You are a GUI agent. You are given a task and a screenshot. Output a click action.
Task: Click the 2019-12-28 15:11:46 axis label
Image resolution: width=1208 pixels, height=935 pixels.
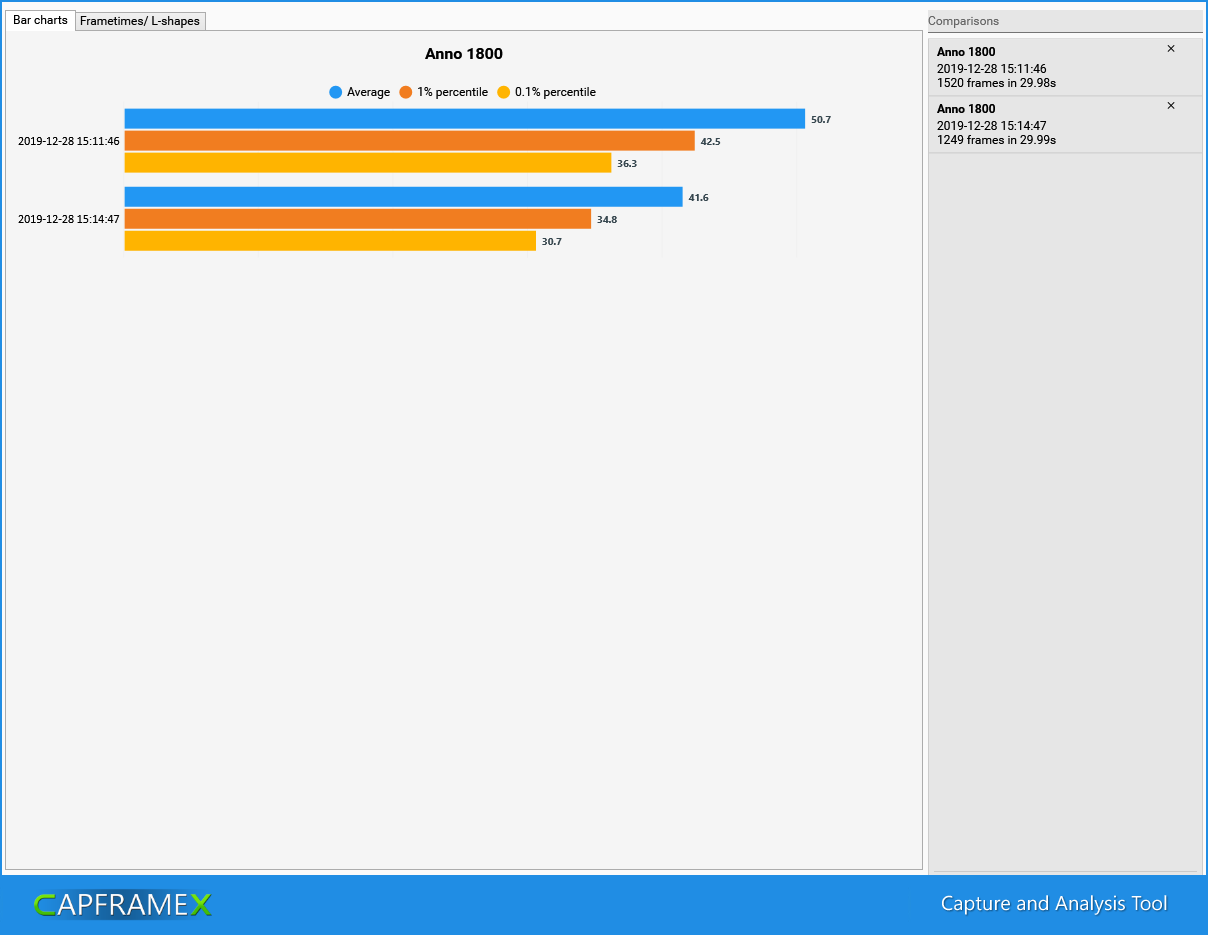pyautogui.click(x=69, y=141)
